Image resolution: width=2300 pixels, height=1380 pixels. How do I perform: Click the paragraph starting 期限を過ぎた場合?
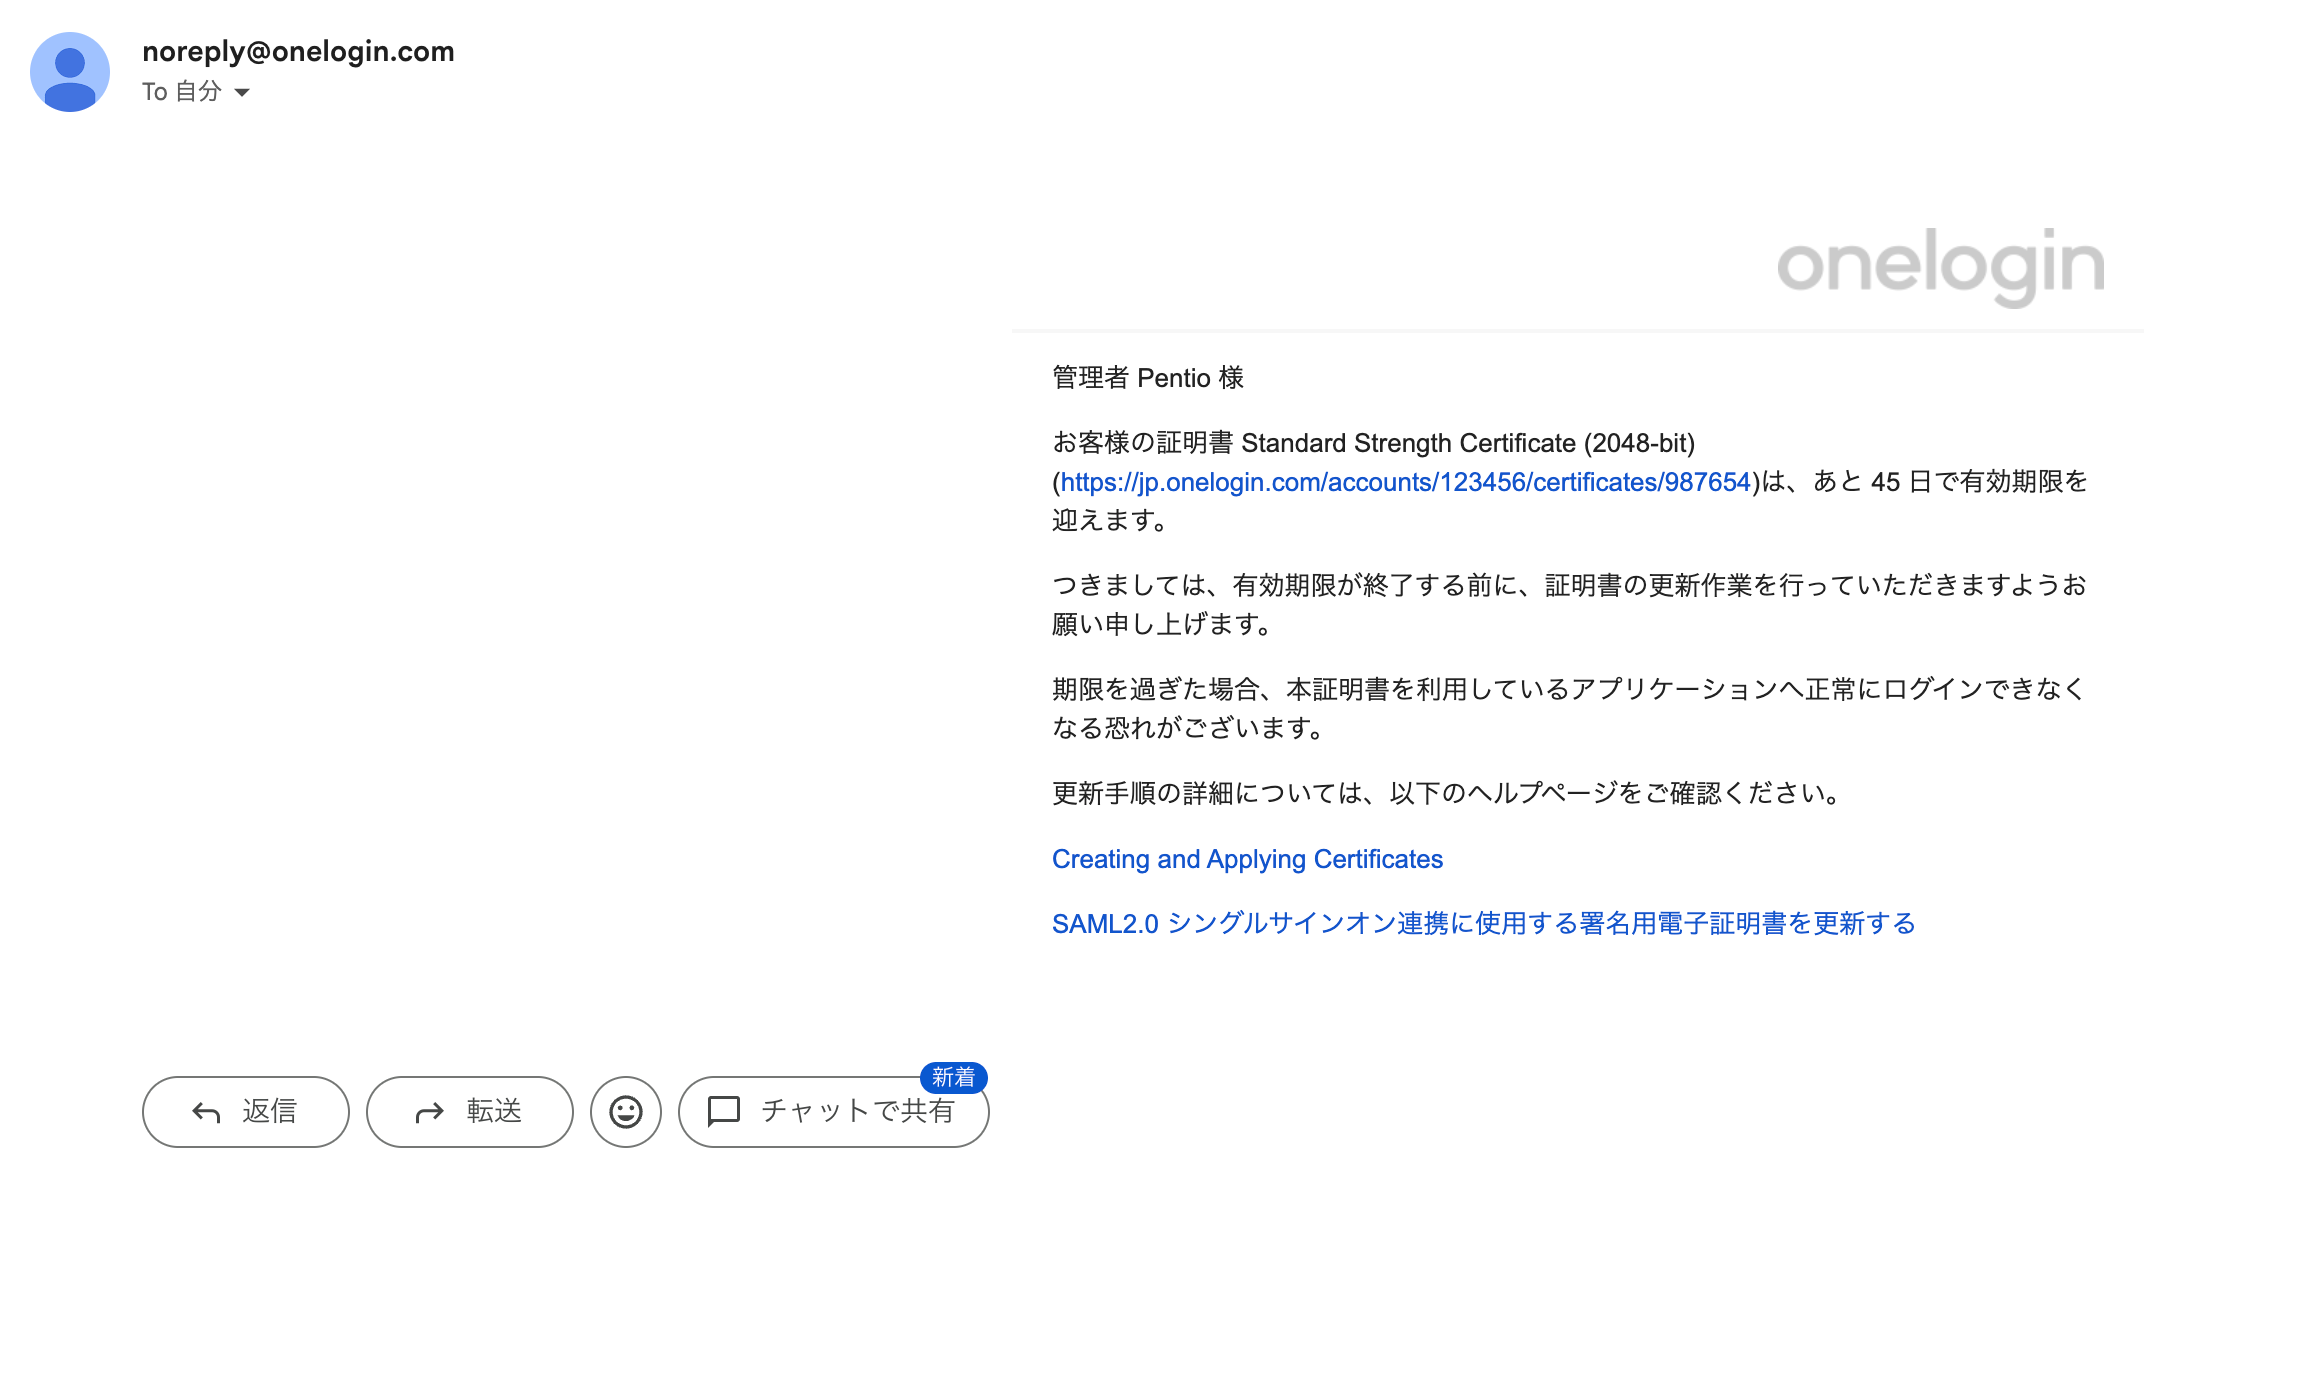click(x=1568, y=708)
